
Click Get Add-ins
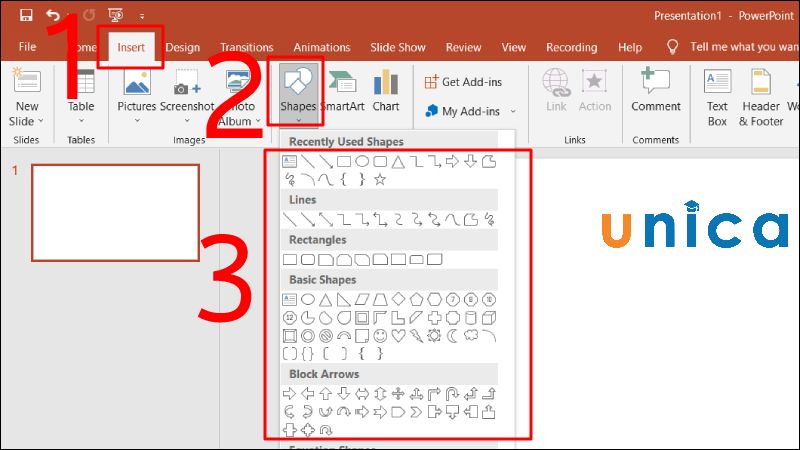463,82
